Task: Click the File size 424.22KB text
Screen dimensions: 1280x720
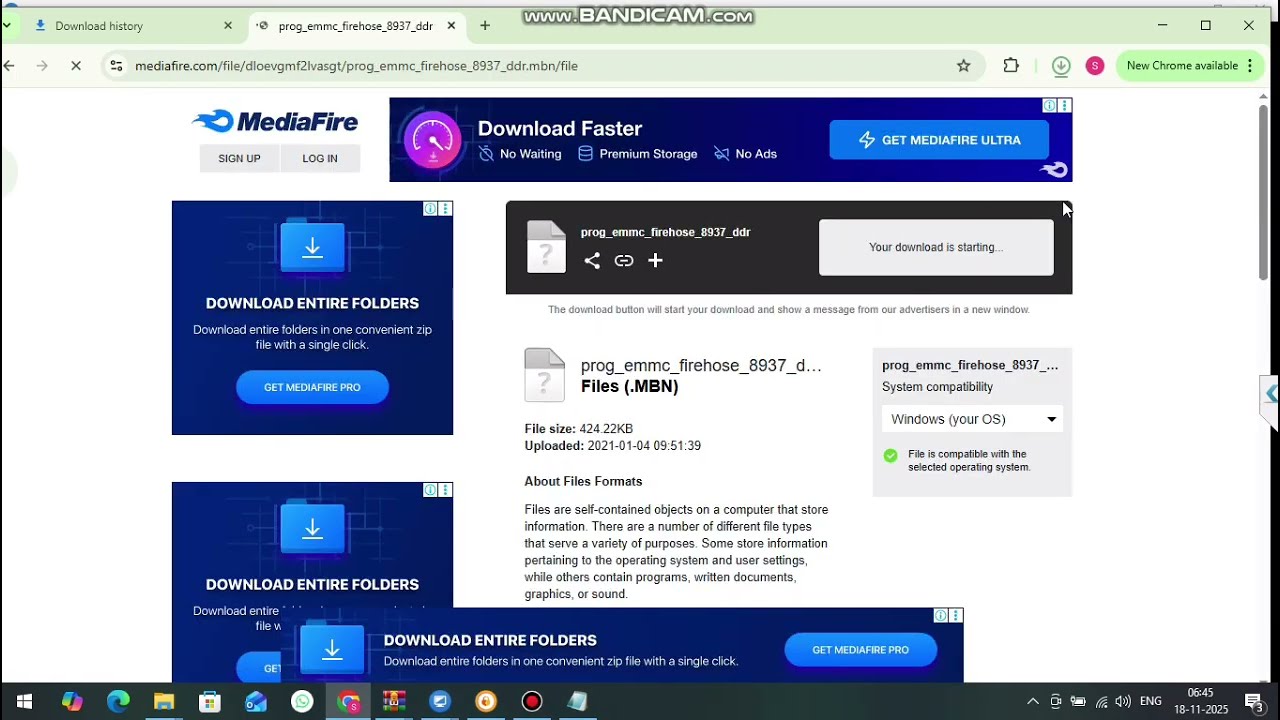Action: 579,429
